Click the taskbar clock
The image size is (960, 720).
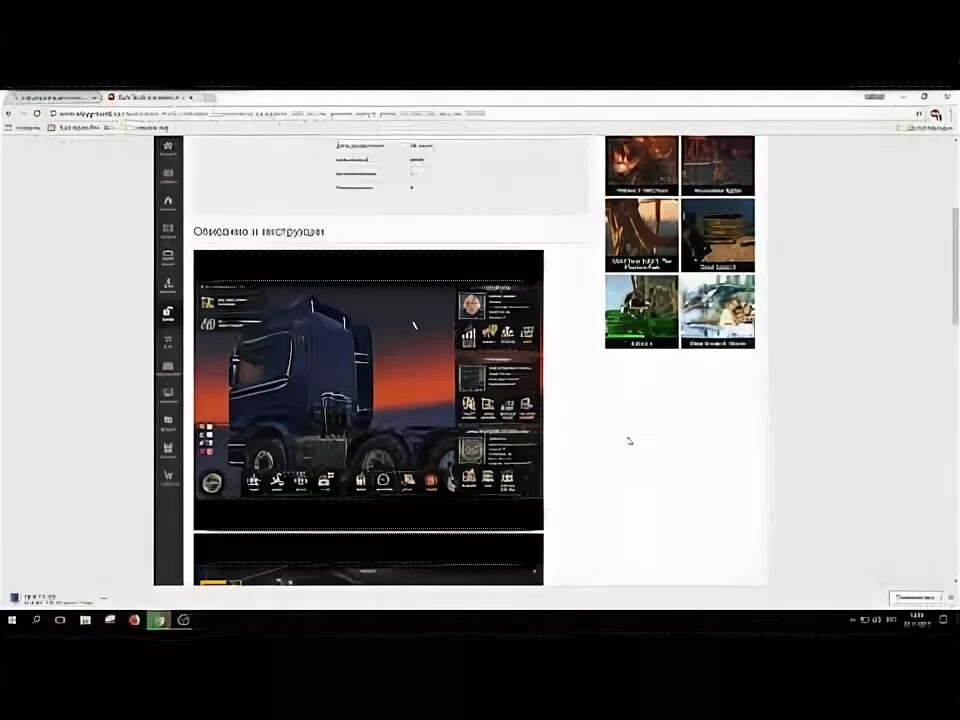click(x=917, y=620)
